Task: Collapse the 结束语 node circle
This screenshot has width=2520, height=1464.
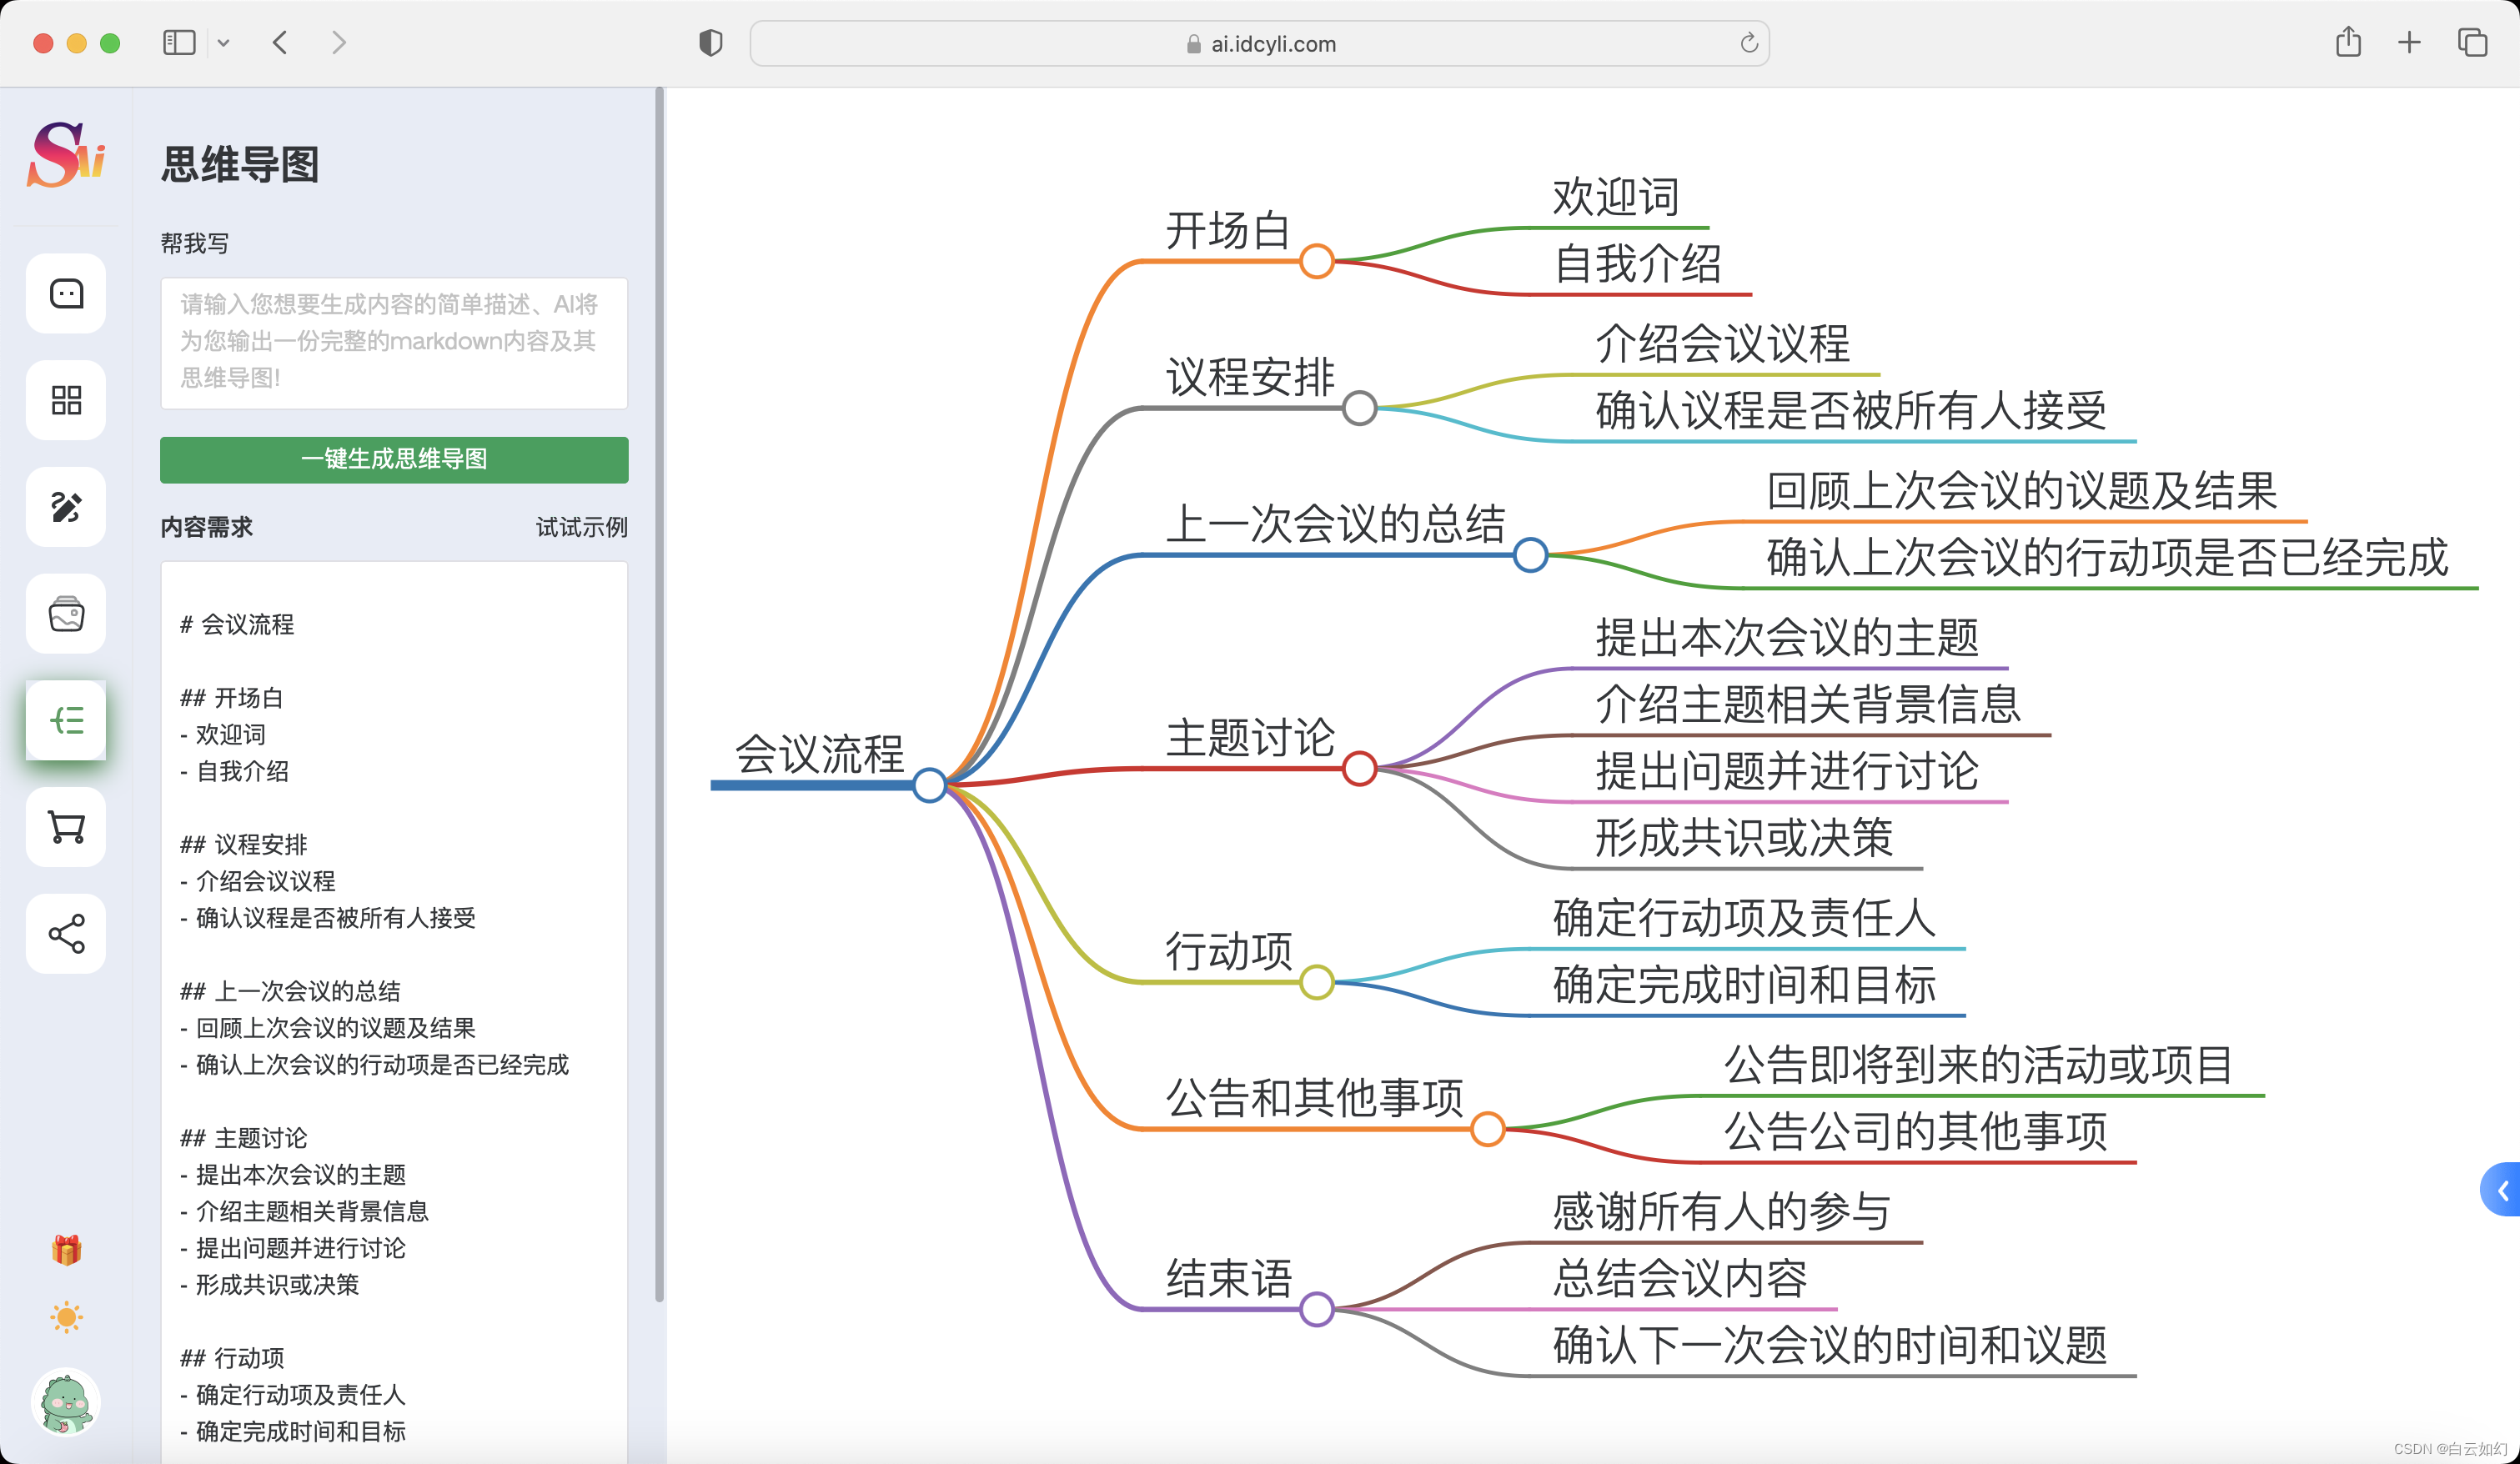Action: click(1317, 1308)
